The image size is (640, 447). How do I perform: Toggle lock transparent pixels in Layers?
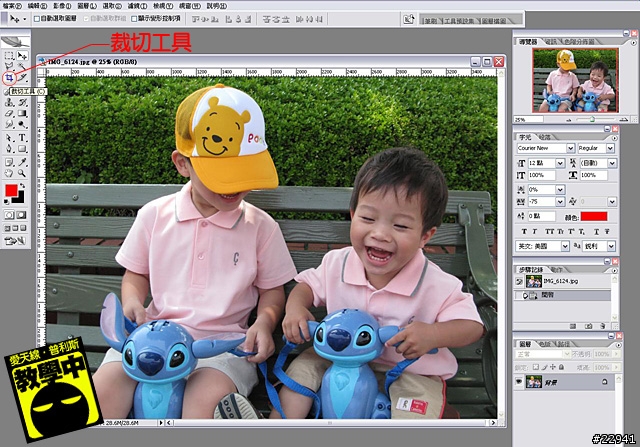coord(536,367)
